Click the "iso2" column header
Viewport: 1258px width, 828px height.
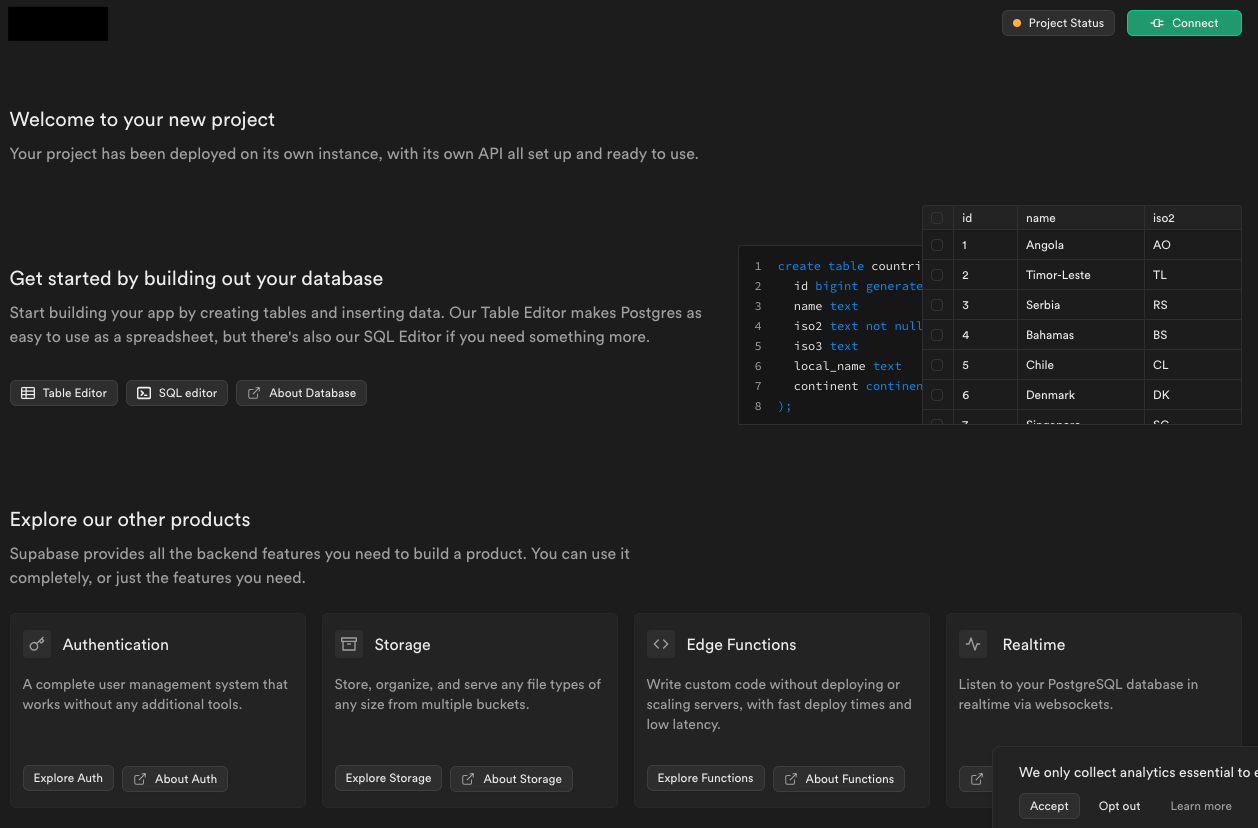pyautogui.click(x=1193, y=218)
